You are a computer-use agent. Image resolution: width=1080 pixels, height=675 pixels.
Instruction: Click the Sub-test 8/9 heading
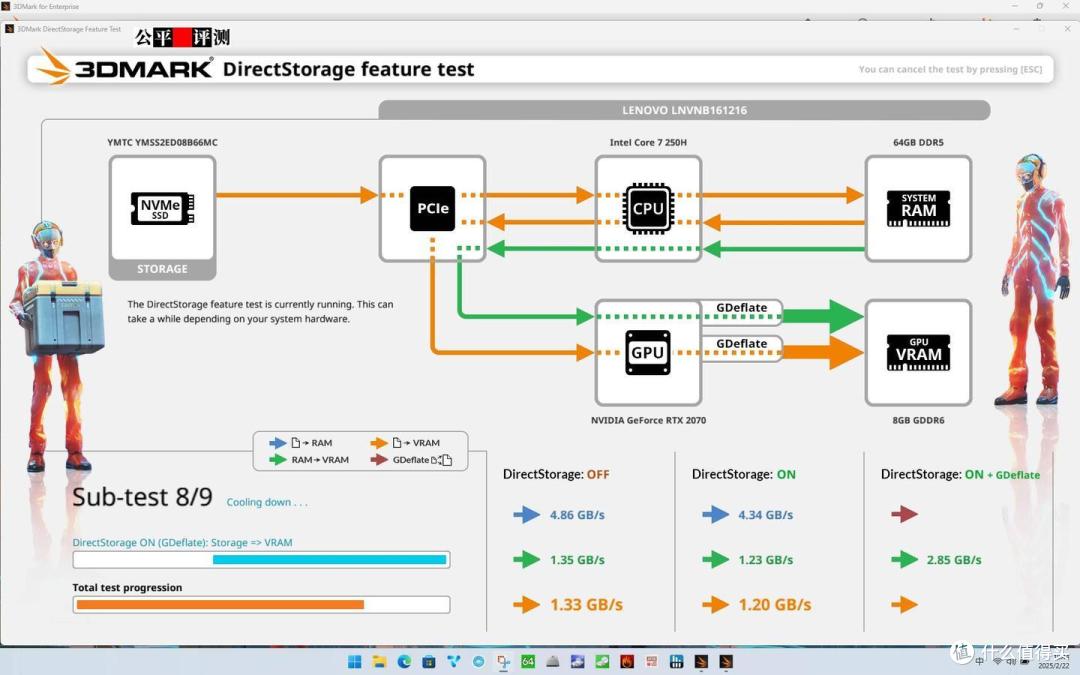(x=143, y=497)
